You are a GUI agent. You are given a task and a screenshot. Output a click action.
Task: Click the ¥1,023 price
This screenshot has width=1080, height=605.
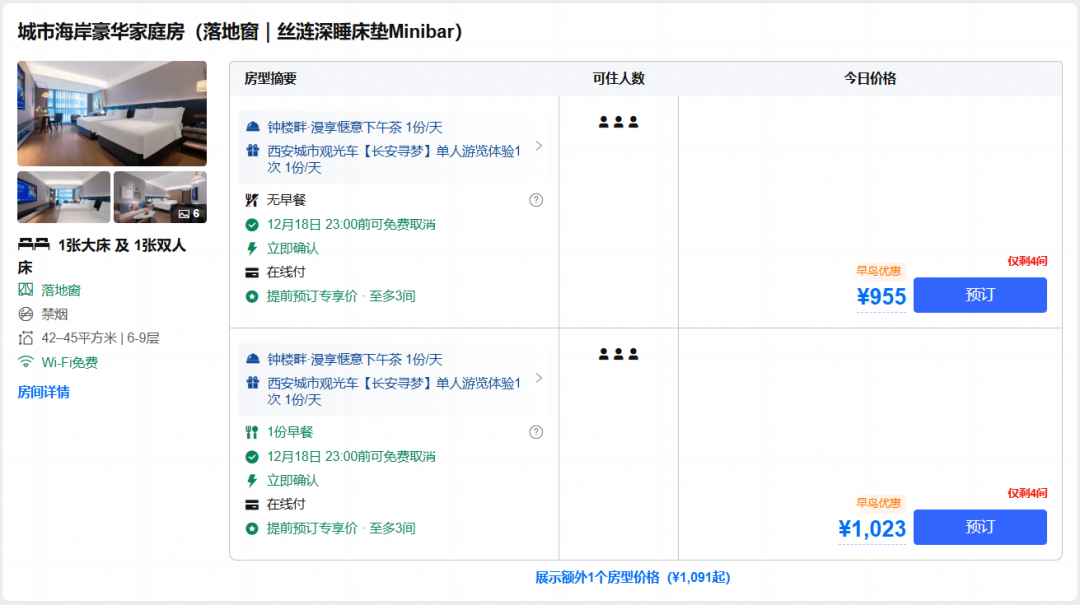[872, 529]
